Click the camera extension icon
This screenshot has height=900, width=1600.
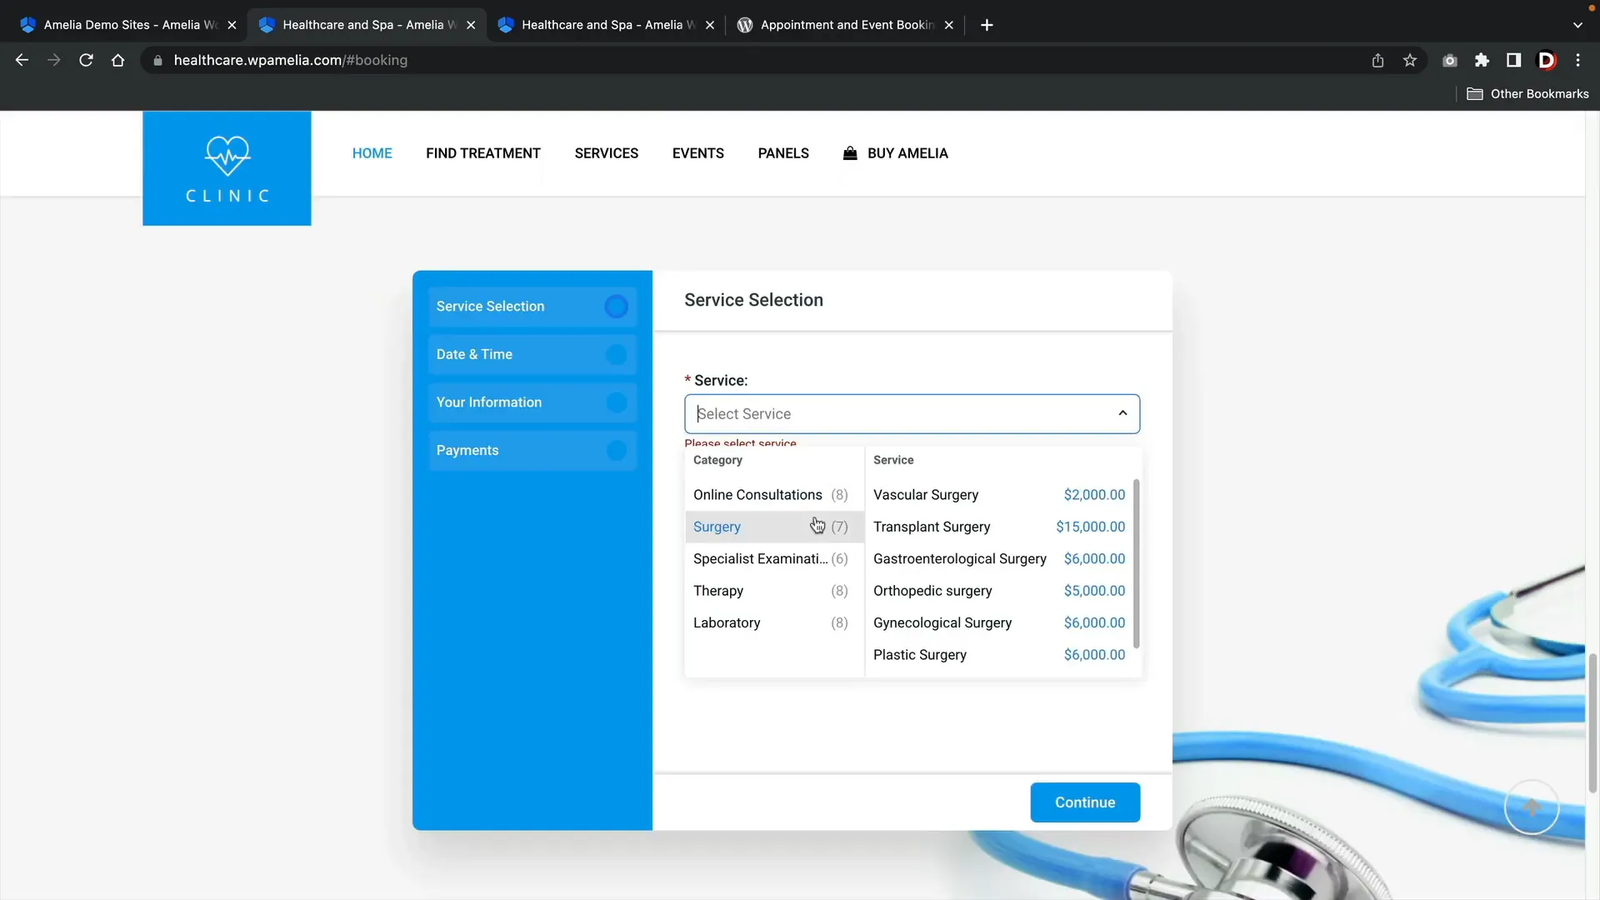(1450, 60)
